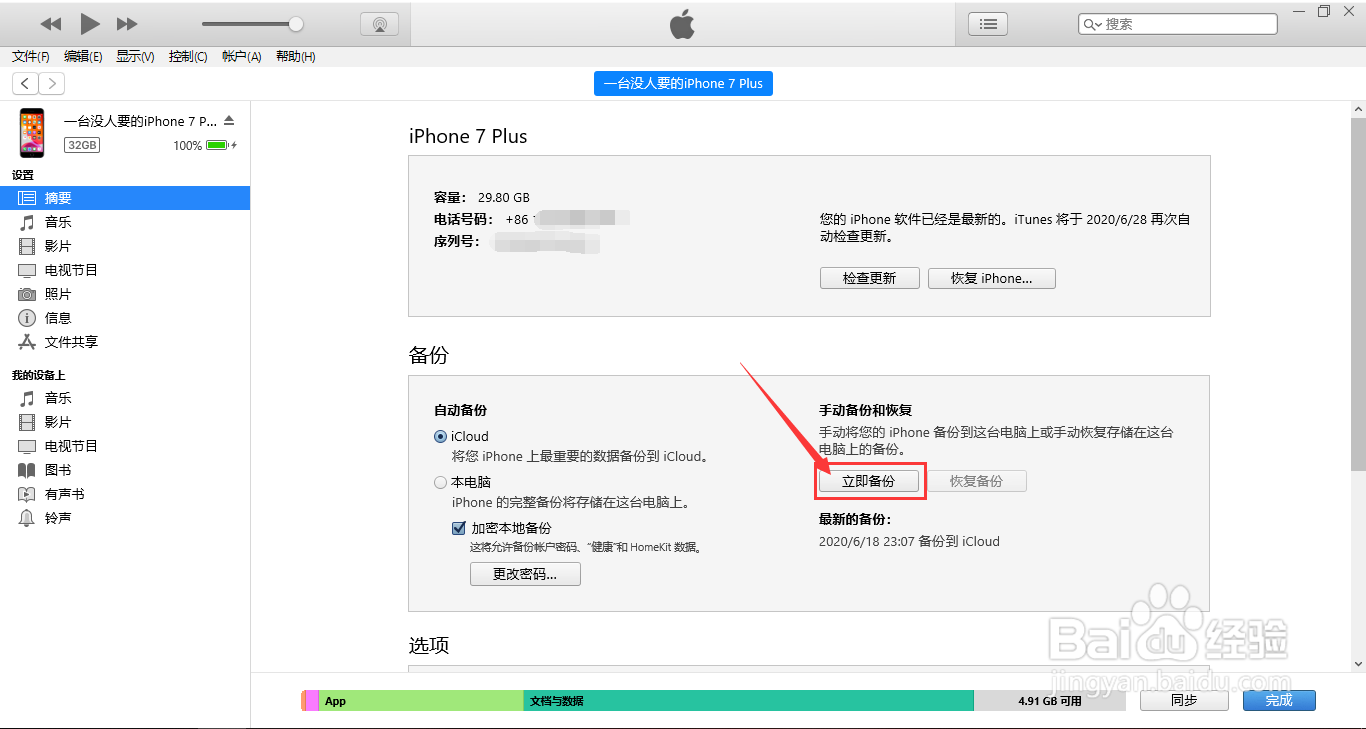Open the 帐户(A) menu

click(x=241, y=57)
